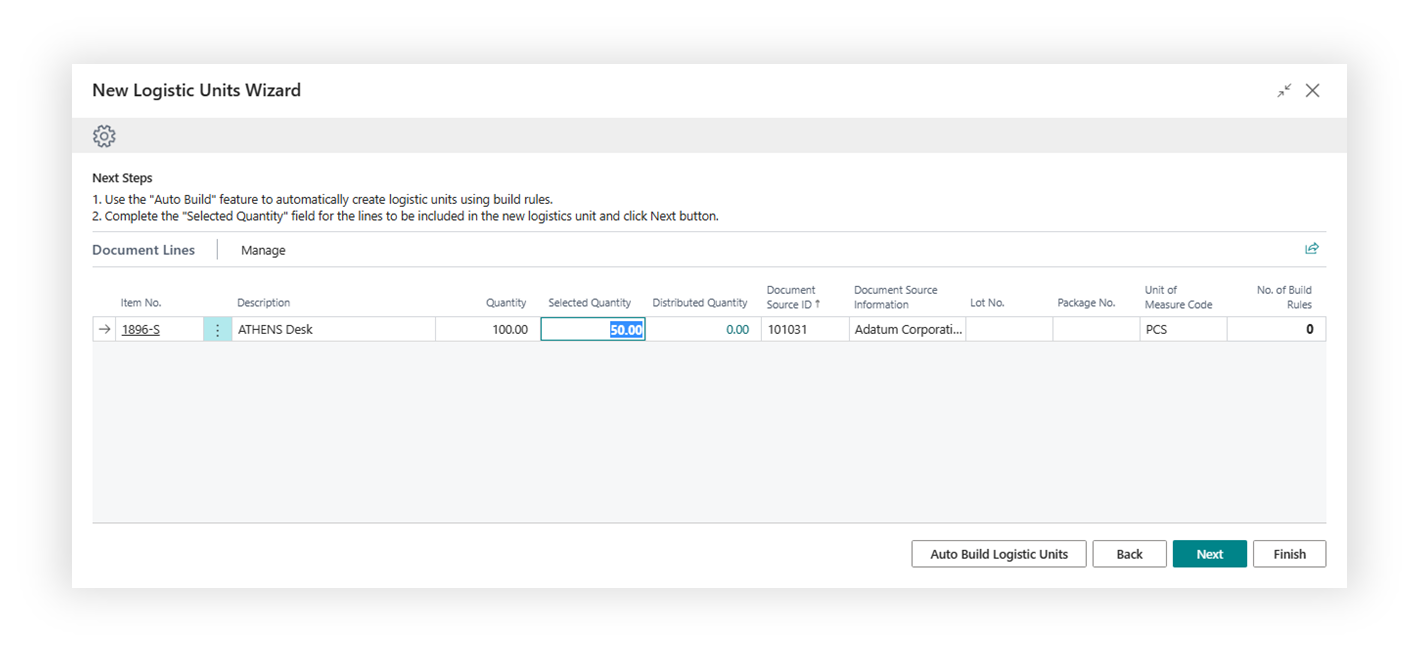Open the row options three-dot menu
1419x652 pixels.
pyautogui.click(x=217, y=330)
